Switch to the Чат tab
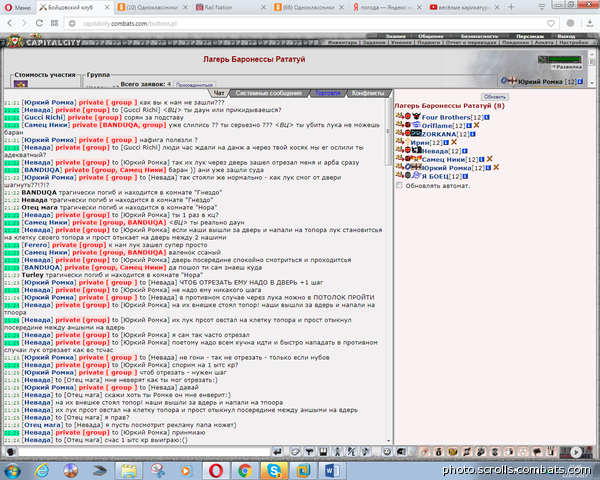 point(219,93)
